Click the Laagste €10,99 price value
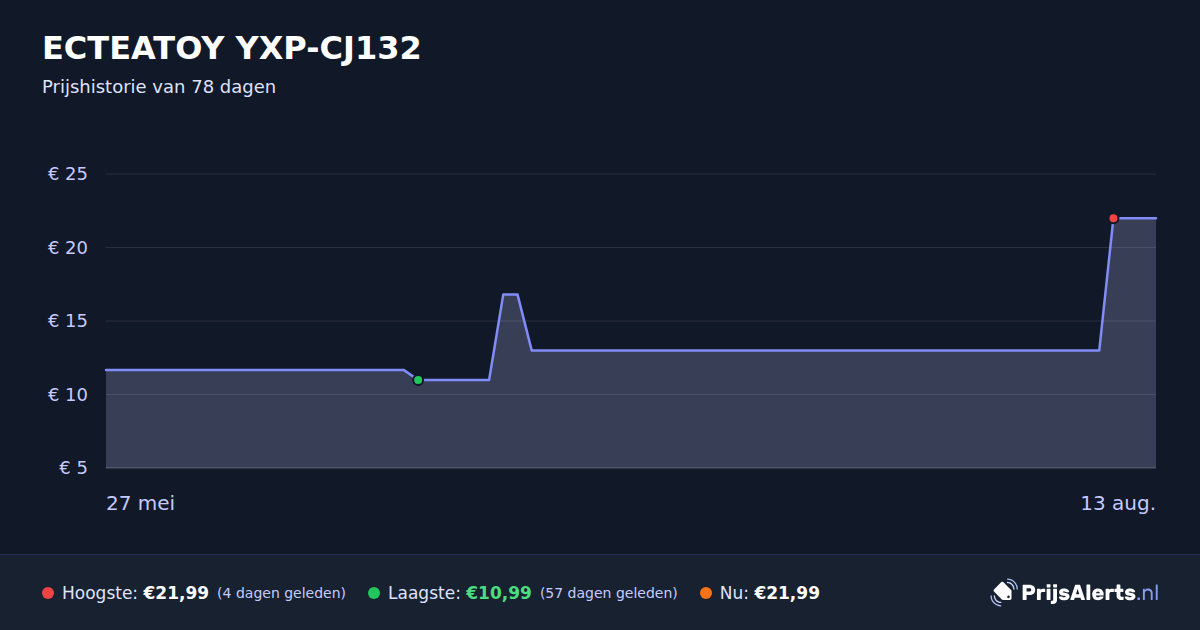Viewport: 1200px width, 630px height. point(499,593)
